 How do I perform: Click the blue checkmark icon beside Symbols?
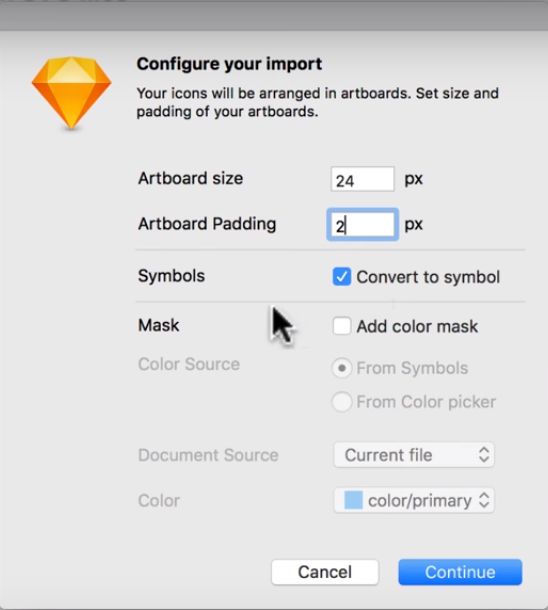click(x=341, y=277)
